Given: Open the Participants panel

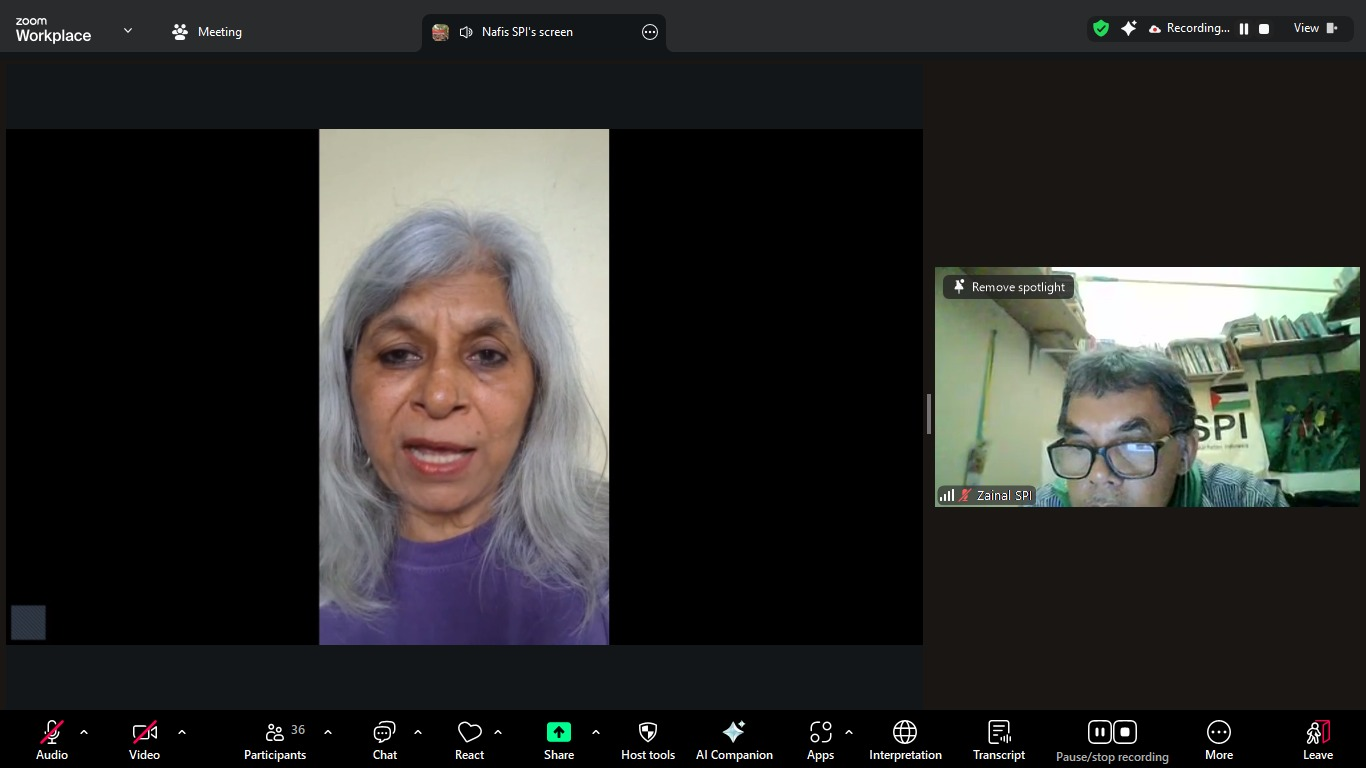Looking at the screenshot, I should click(275, 740).
